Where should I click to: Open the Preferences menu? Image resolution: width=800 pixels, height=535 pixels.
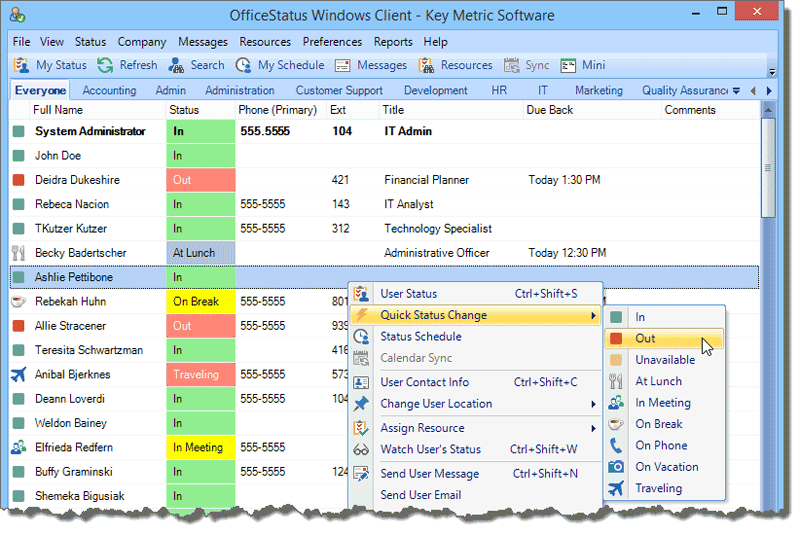[332, 42]
